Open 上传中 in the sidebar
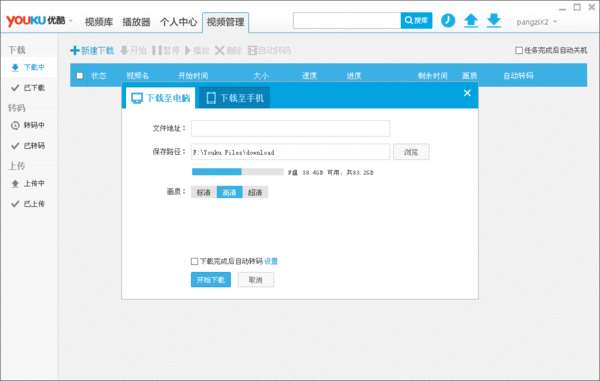This screenshot has width=600, height=381. pos(28,184)
